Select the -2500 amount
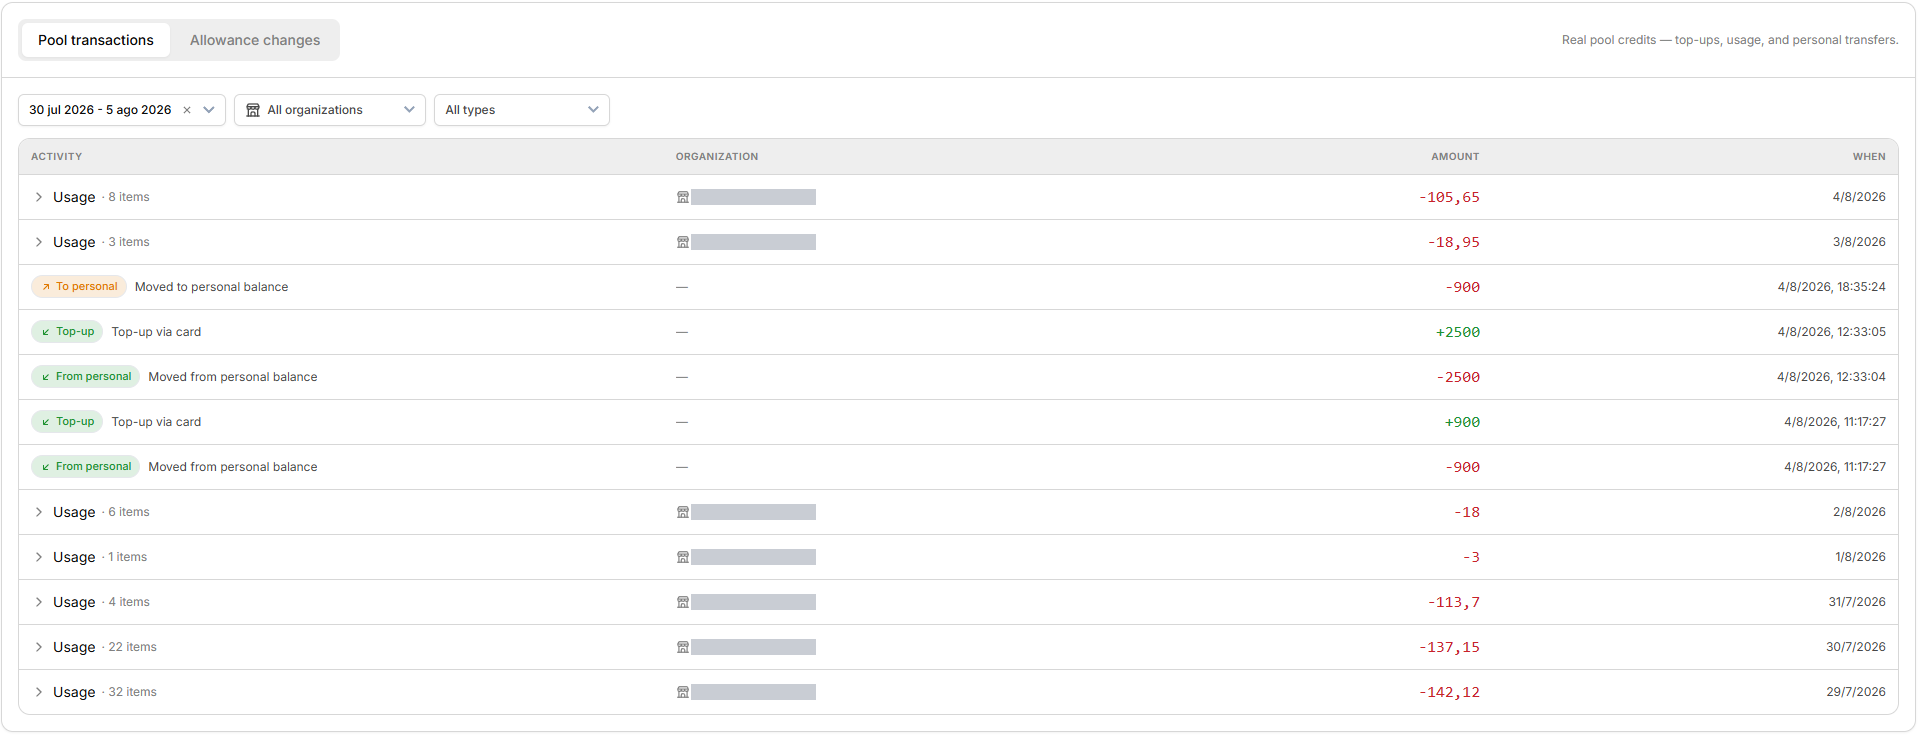1918x735 pixels. (1458, 378)
